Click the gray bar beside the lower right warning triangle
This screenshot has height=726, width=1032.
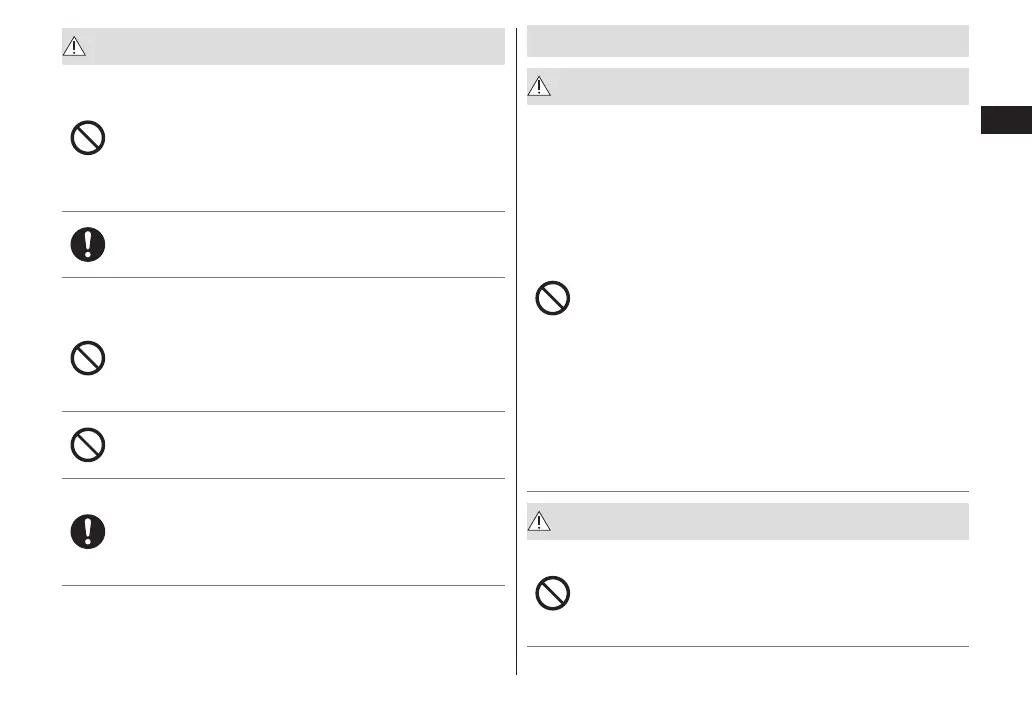[x=760, y=521]
